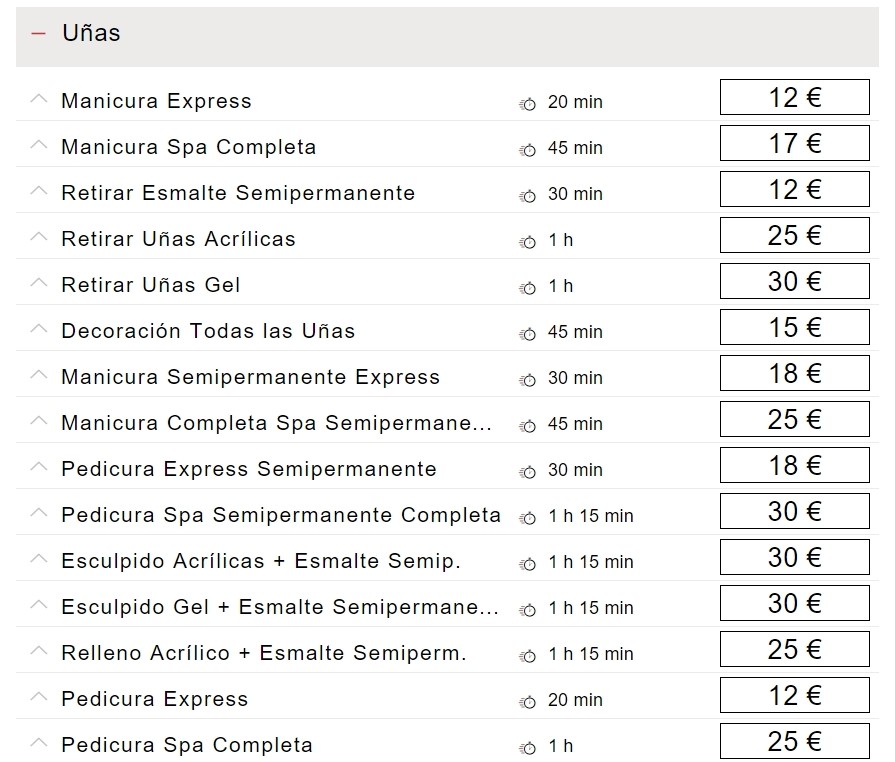Expand the Manicura Express chevron
The width and height of the screenshot is (895, 762).
(x=39, y=99)
